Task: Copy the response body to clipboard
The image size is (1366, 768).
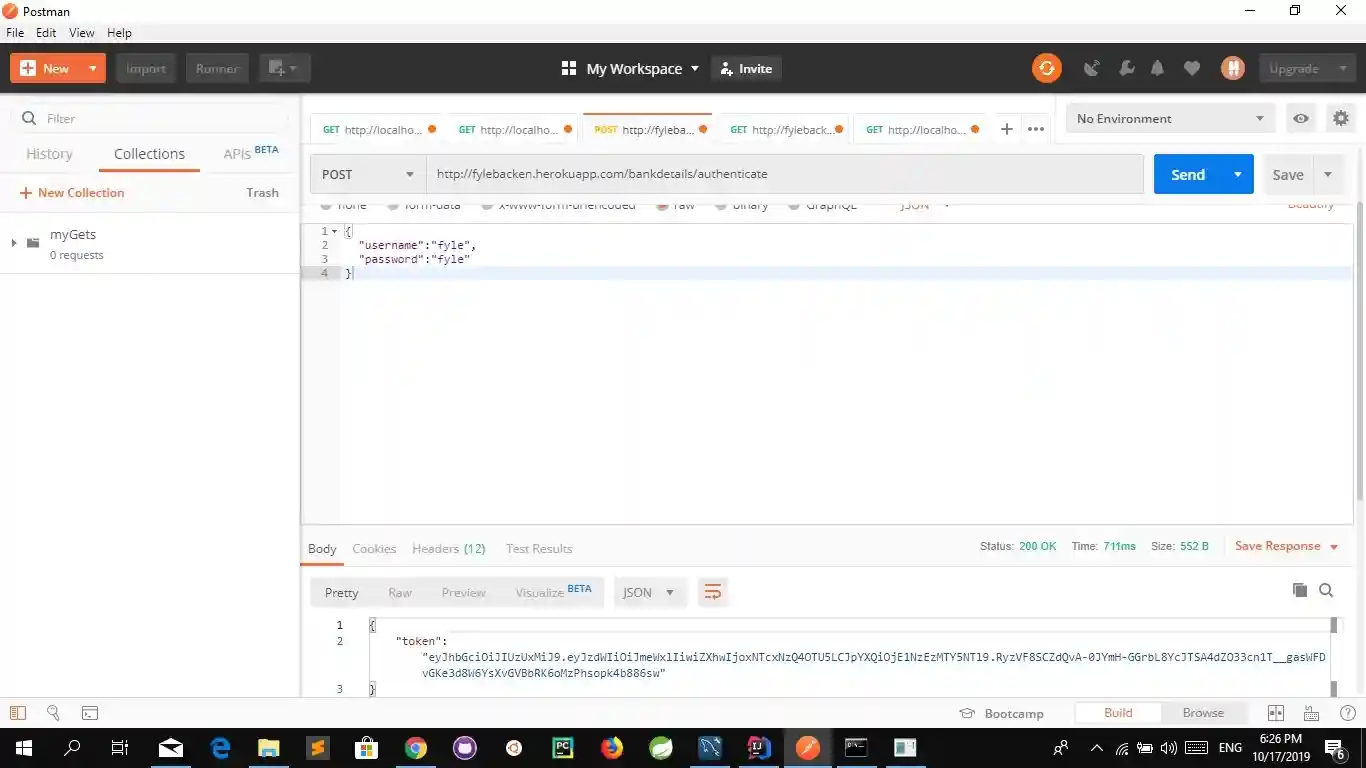Action: pos(1300,590)
